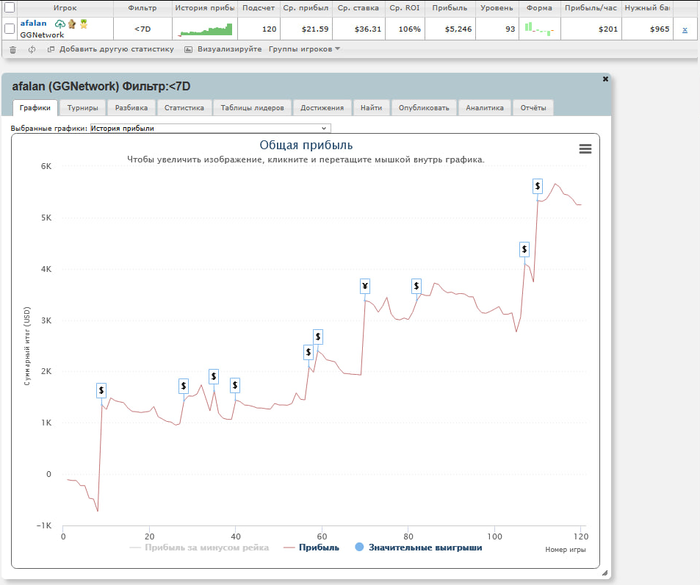Click the dollar marker near game 9
Image resolution: width=700 pixels, height=585 pixels.
coord(102,391)
